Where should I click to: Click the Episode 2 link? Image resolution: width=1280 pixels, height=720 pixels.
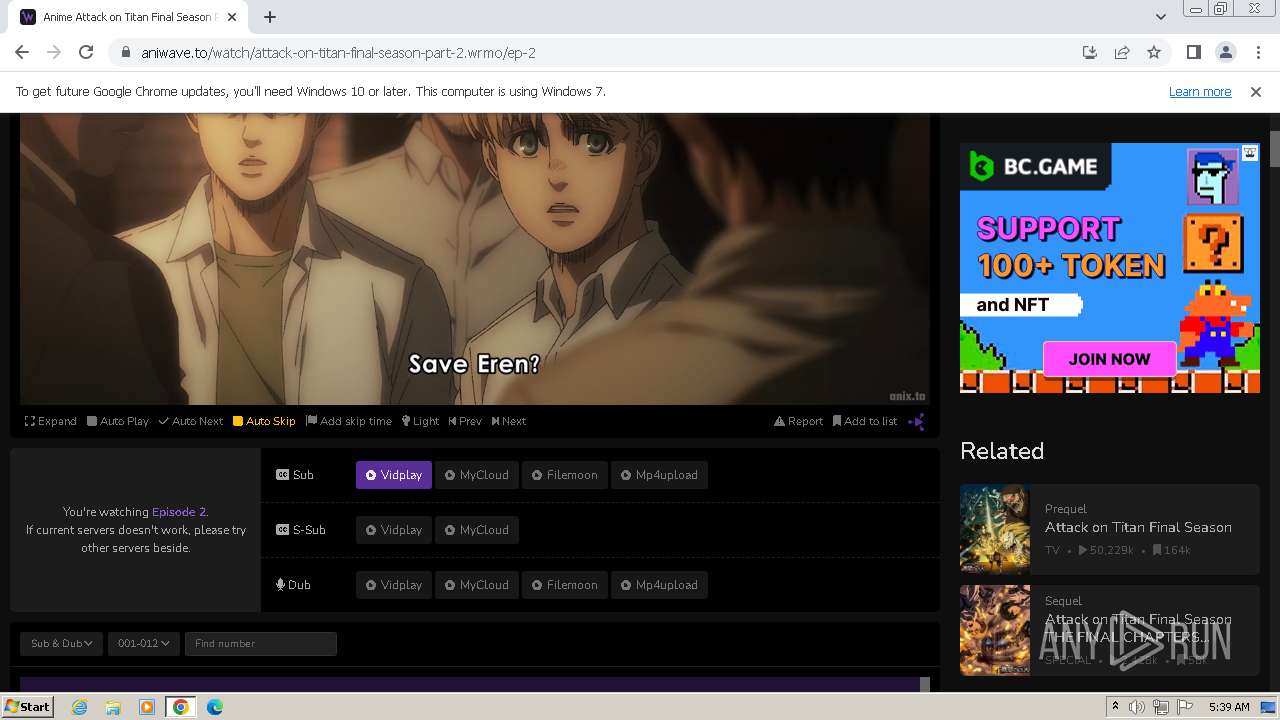179,512
